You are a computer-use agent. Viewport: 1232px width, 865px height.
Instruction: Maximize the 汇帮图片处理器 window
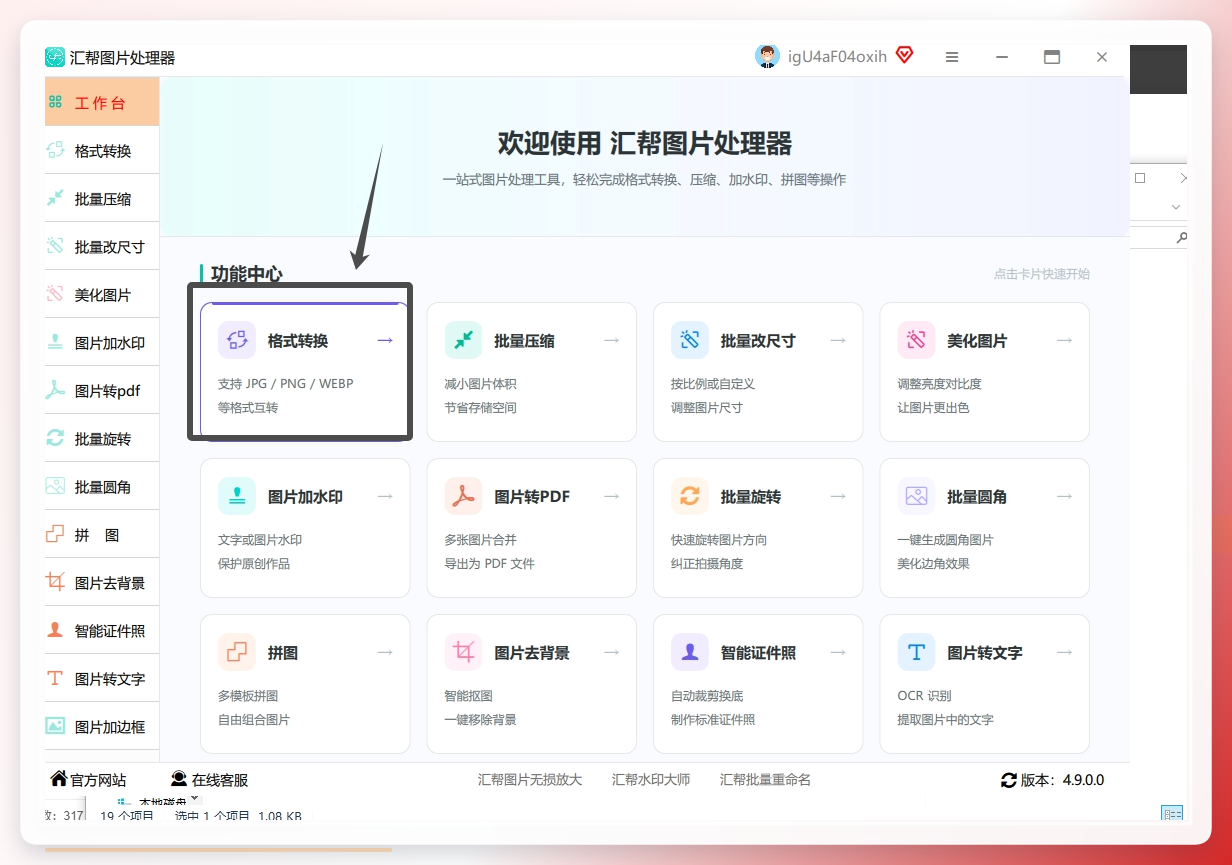1052,57
